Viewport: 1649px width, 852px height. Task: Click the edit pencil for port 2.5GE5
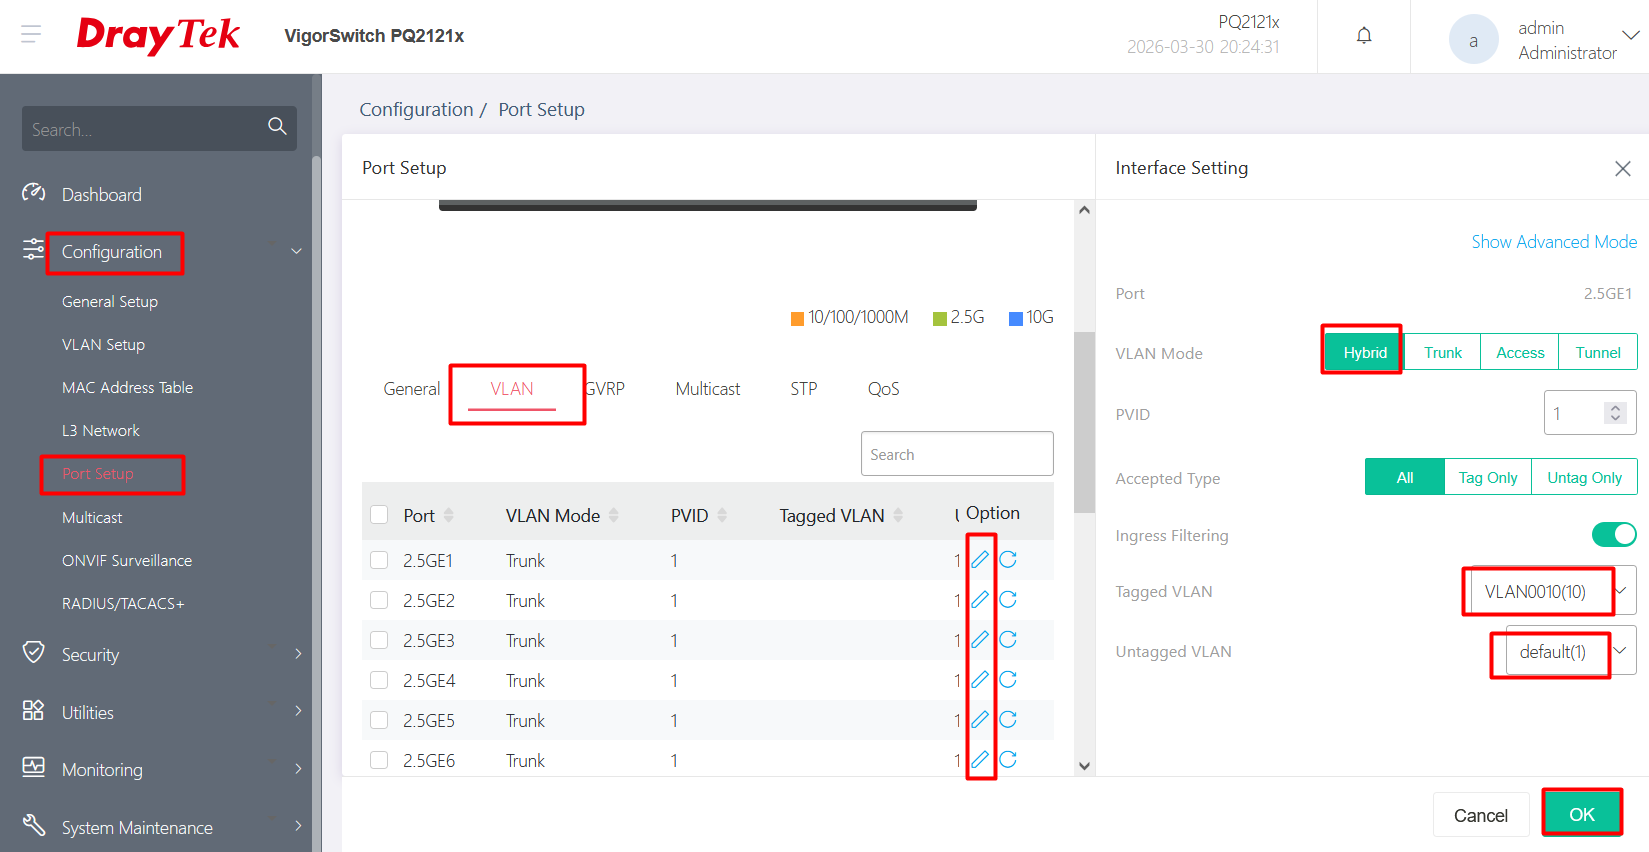980,719
